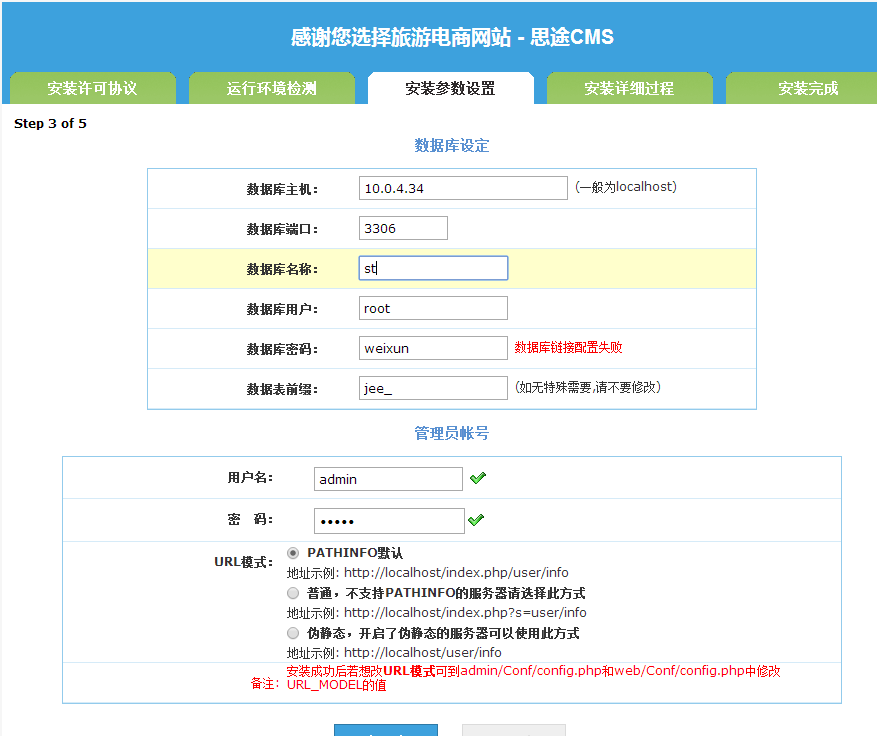Click the (如无特殊需要,请不要修改) hint text
This screenshot has width=877, height=736.
pos(588,388)
